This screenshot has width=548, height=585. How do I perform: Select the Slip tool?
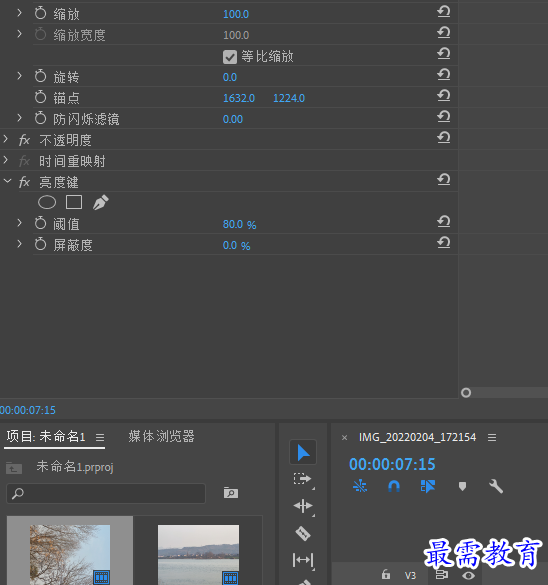pos(303,560)
